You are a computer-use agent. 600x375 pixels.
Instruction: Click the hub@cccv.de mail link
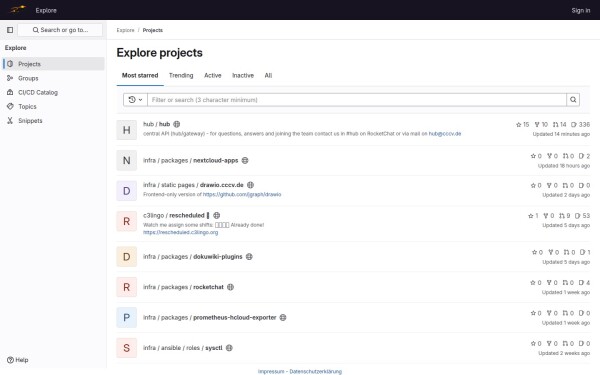pyautogui.click(x=445, y=134)
